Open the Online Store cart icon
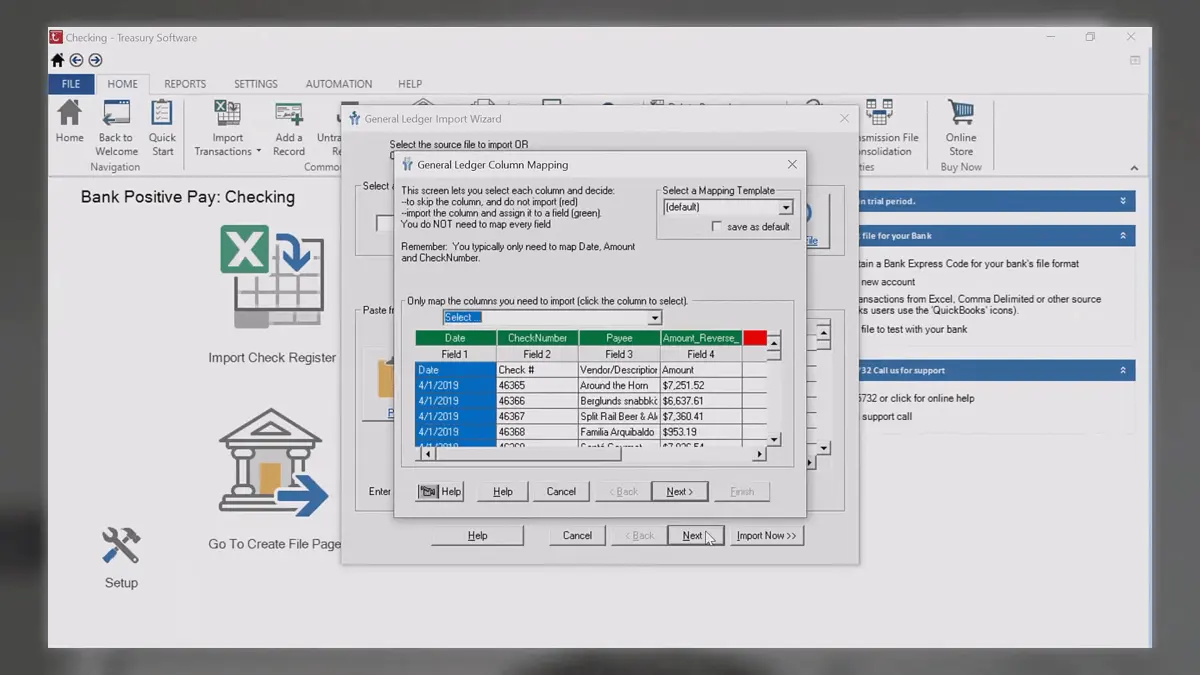Screen dimensions: 1200x675 tap(961, 128)
